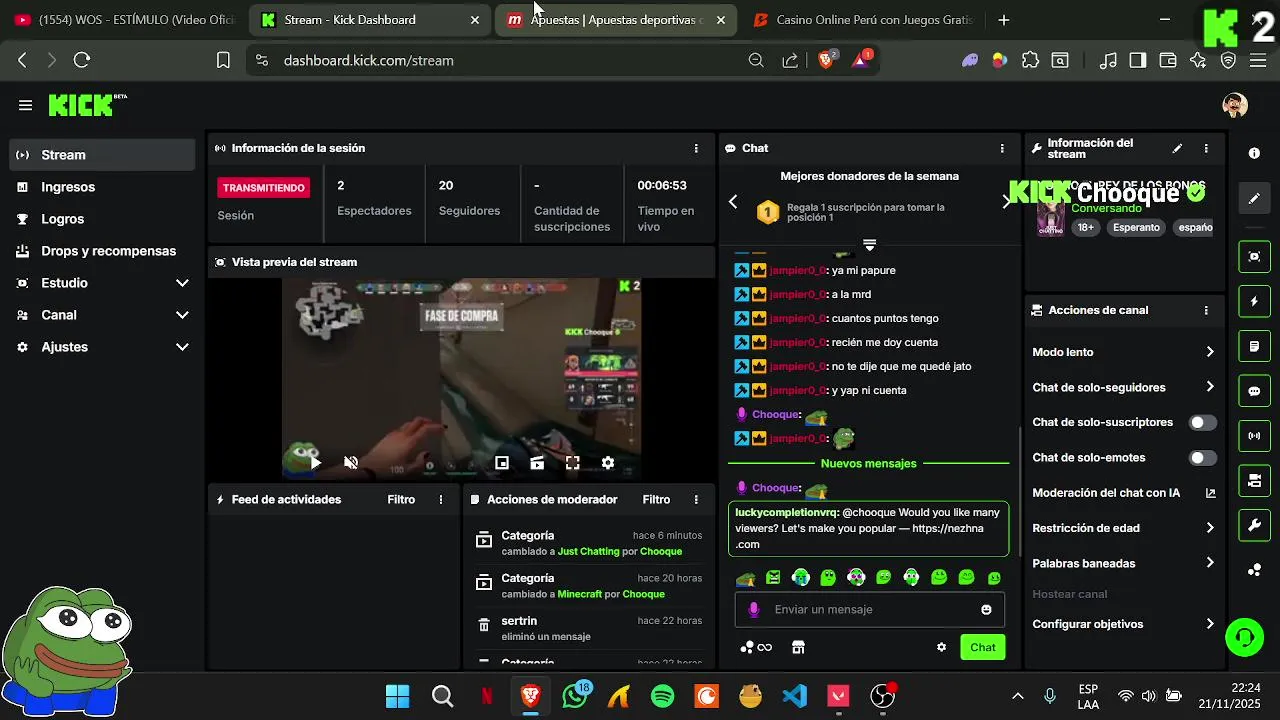
Task: Select the pencil tool in the right sidebar
Action: coord(1254,198)
